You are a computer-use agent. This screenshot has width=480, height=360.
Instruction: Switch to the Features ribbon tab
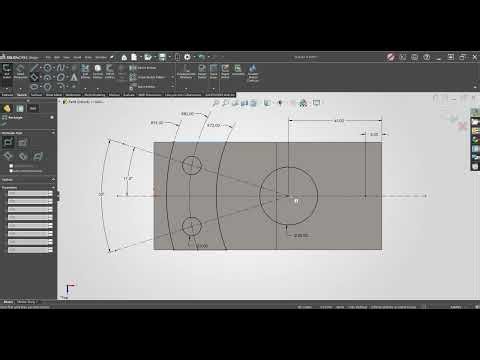(x=7, y=95)
